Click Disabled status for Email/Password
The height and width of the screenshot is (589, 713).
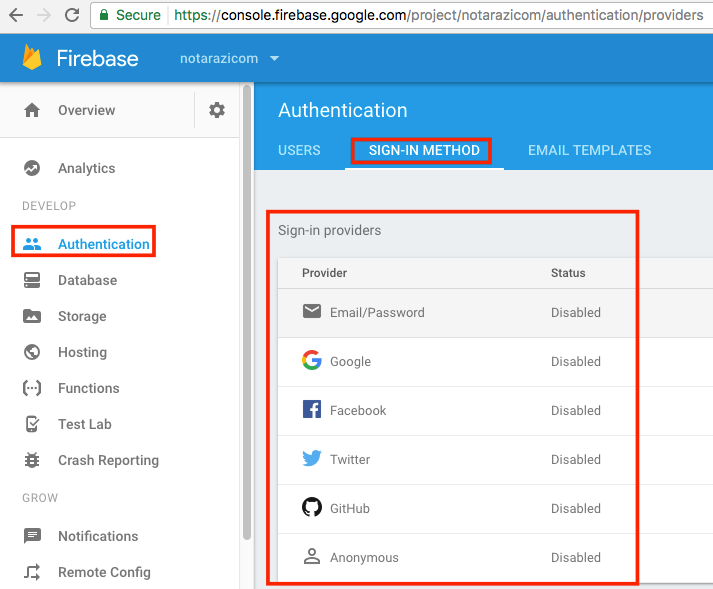[576, 312]
